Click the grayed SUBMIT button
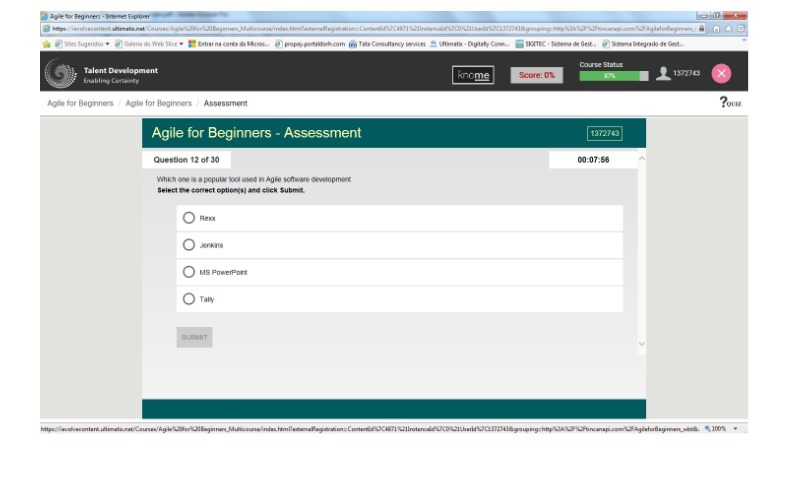Image resolution: width=789 pixels, height=496 pixels. 194,337
